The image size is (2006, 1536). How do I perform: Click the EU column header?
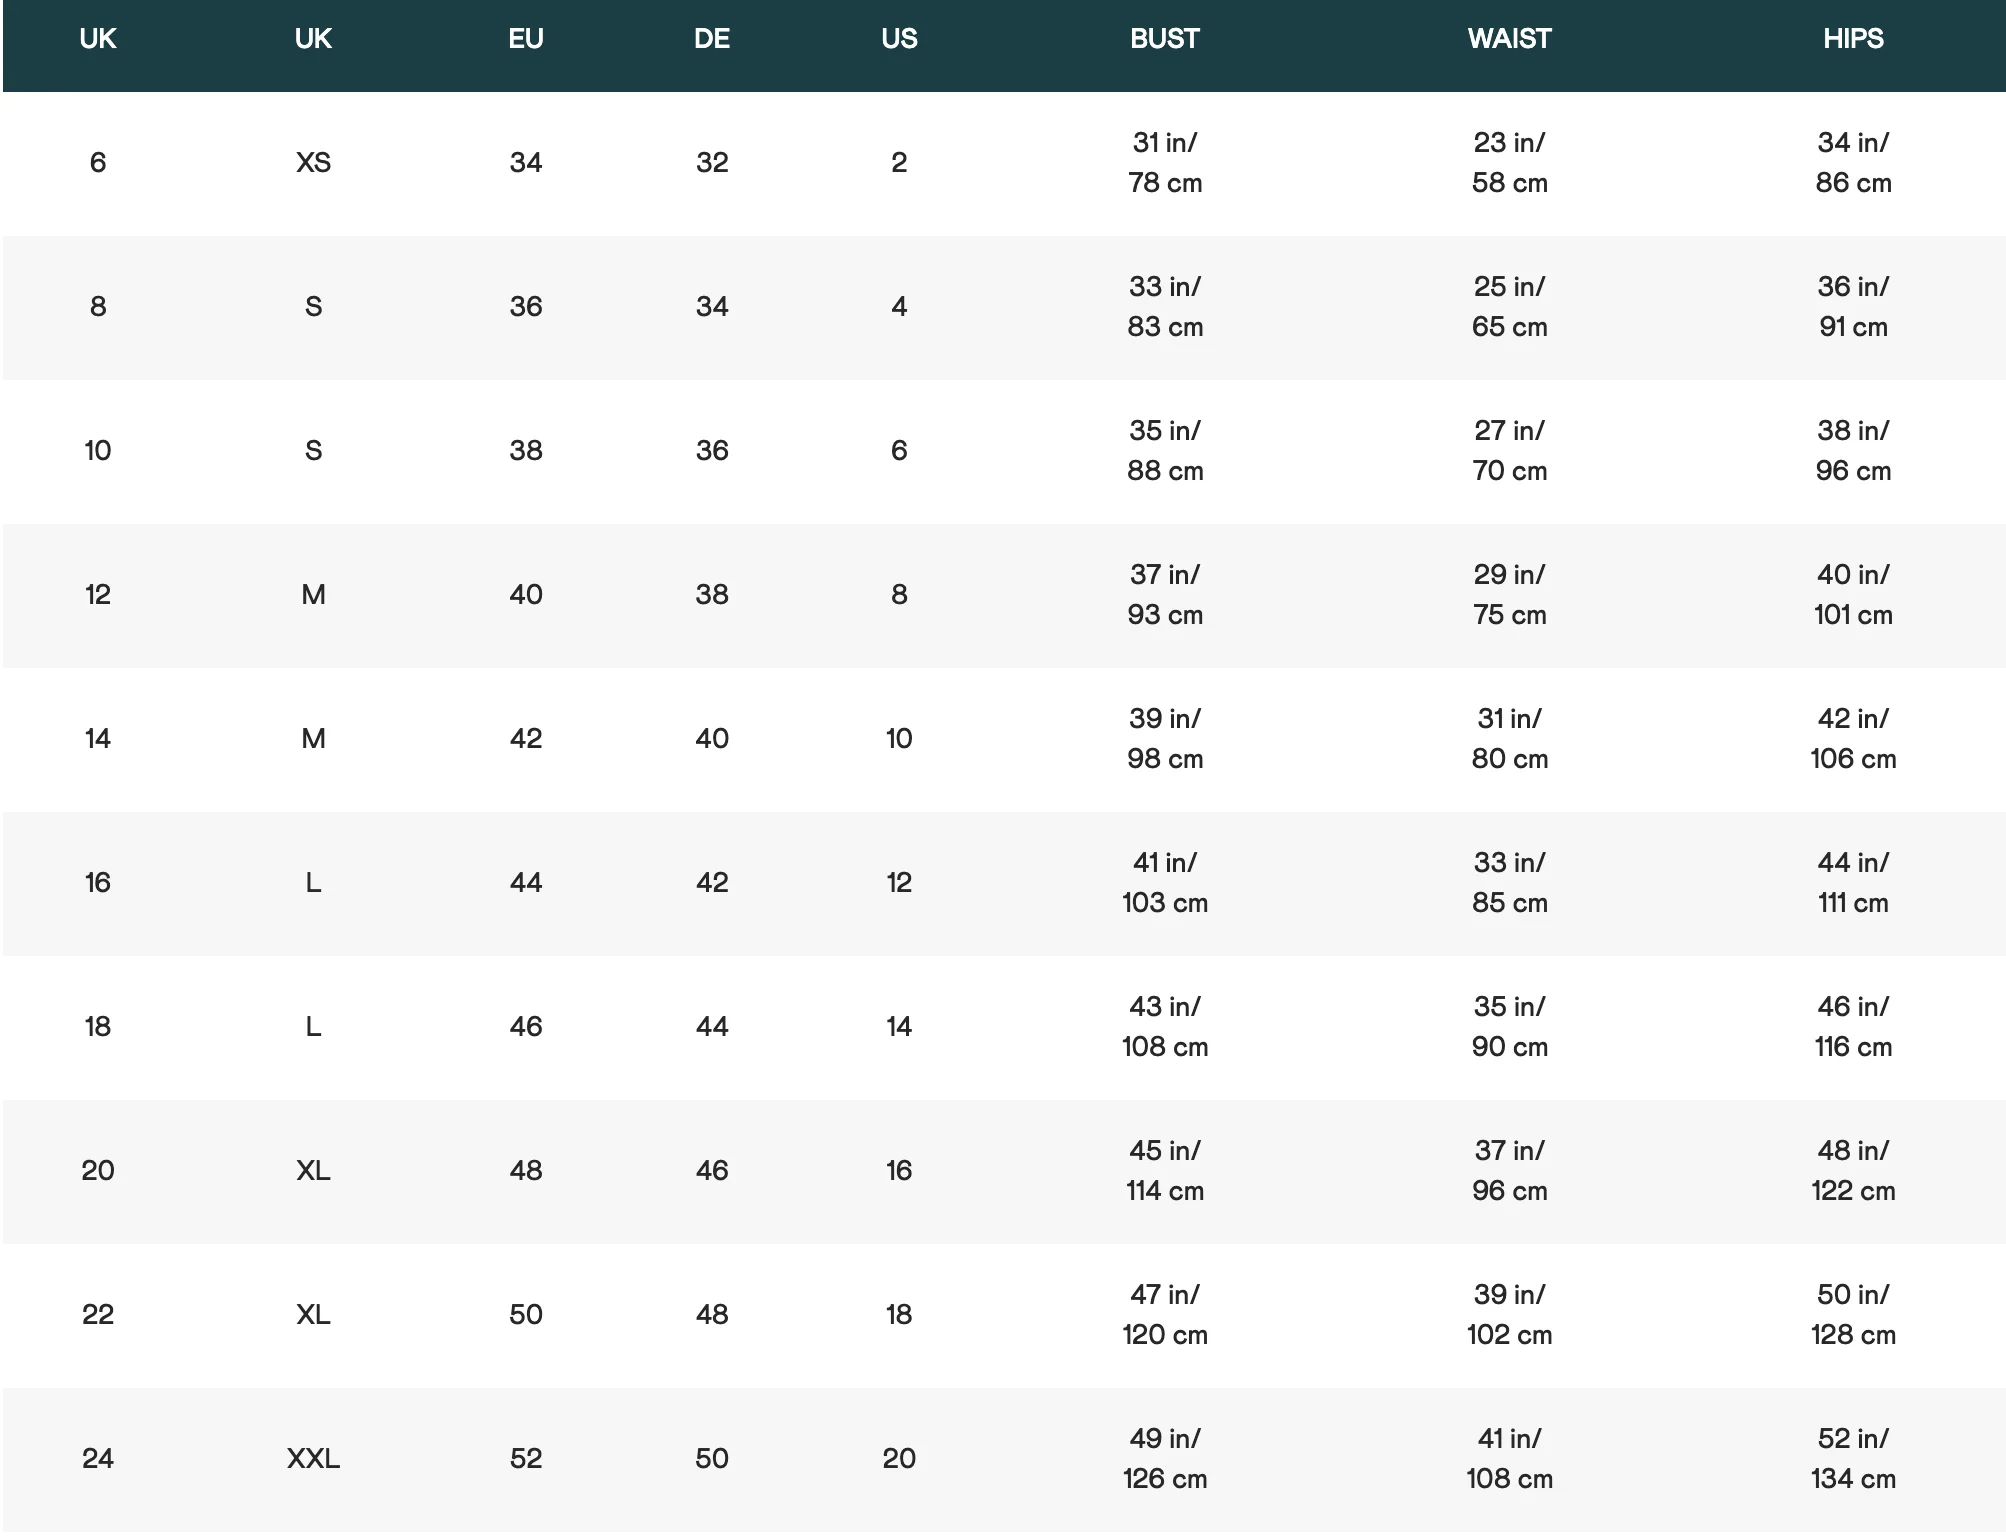(526, 39)
